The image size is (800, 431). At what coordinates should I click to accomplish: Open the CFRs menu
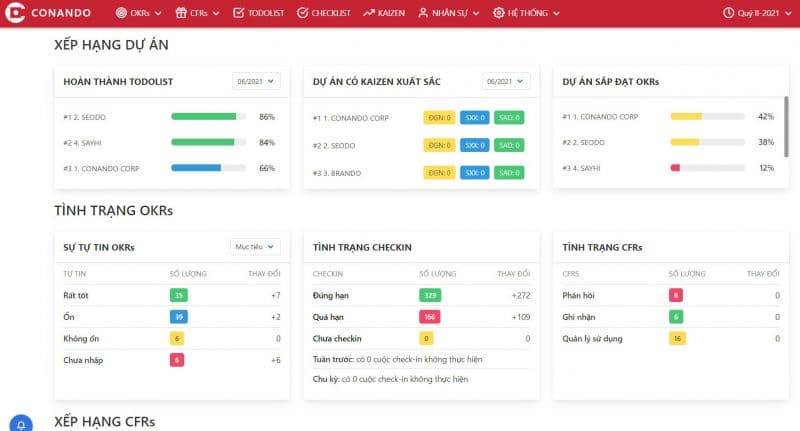pos(197,13)
